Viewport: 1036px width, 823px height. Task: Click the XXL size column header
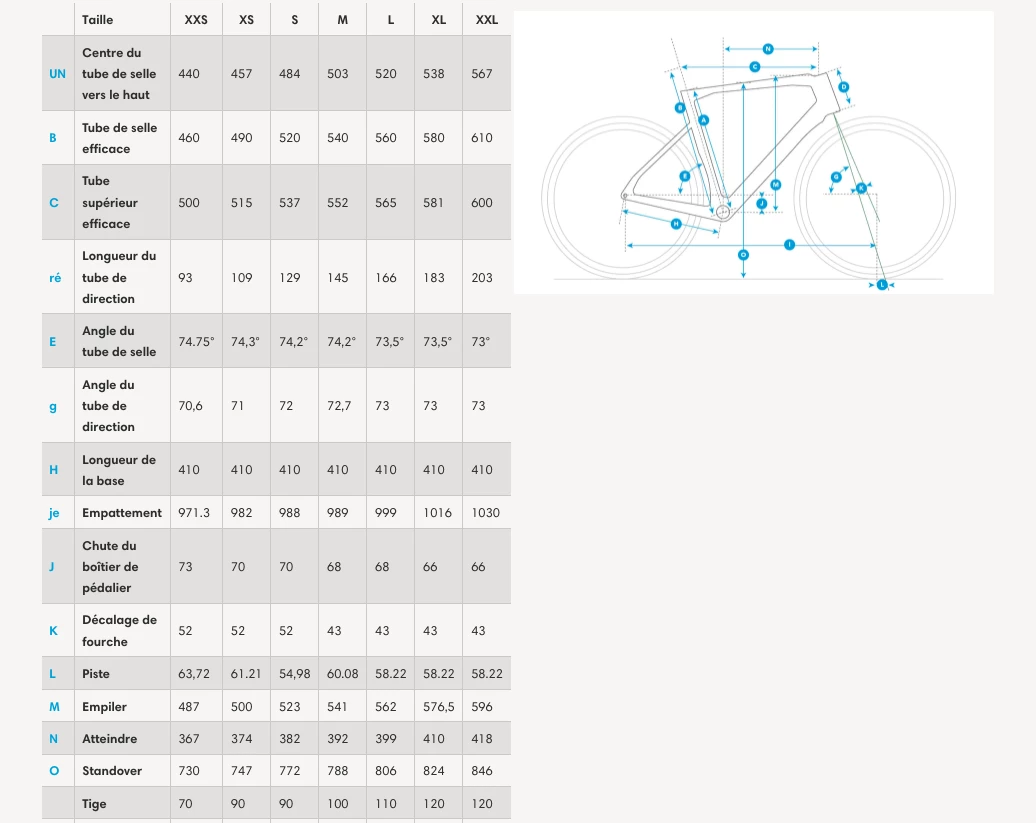487,20
